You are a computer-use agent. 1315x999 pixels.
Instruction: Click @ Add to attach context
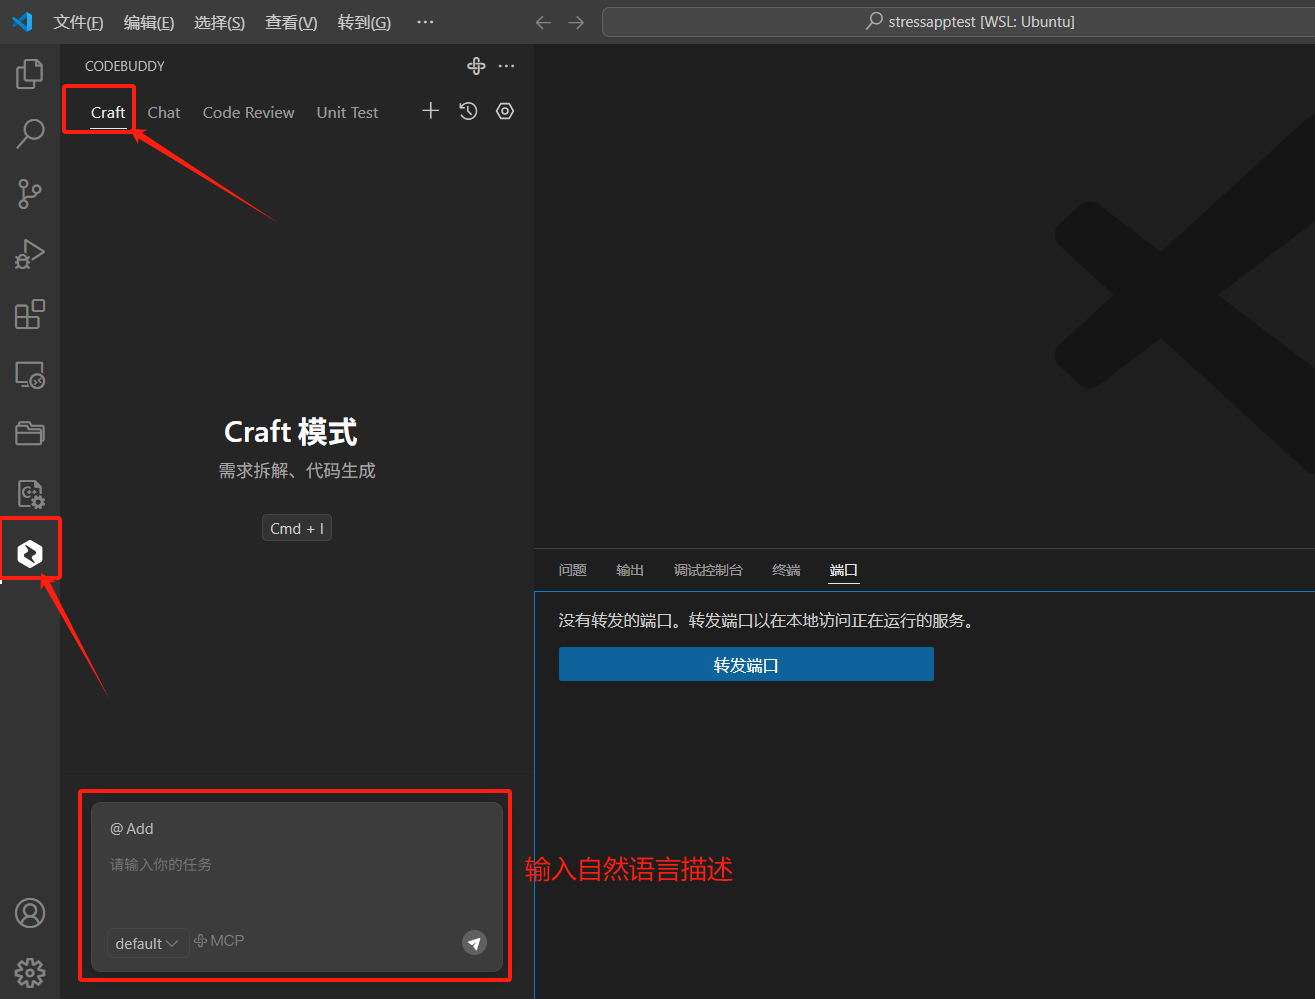pos(132,828)
